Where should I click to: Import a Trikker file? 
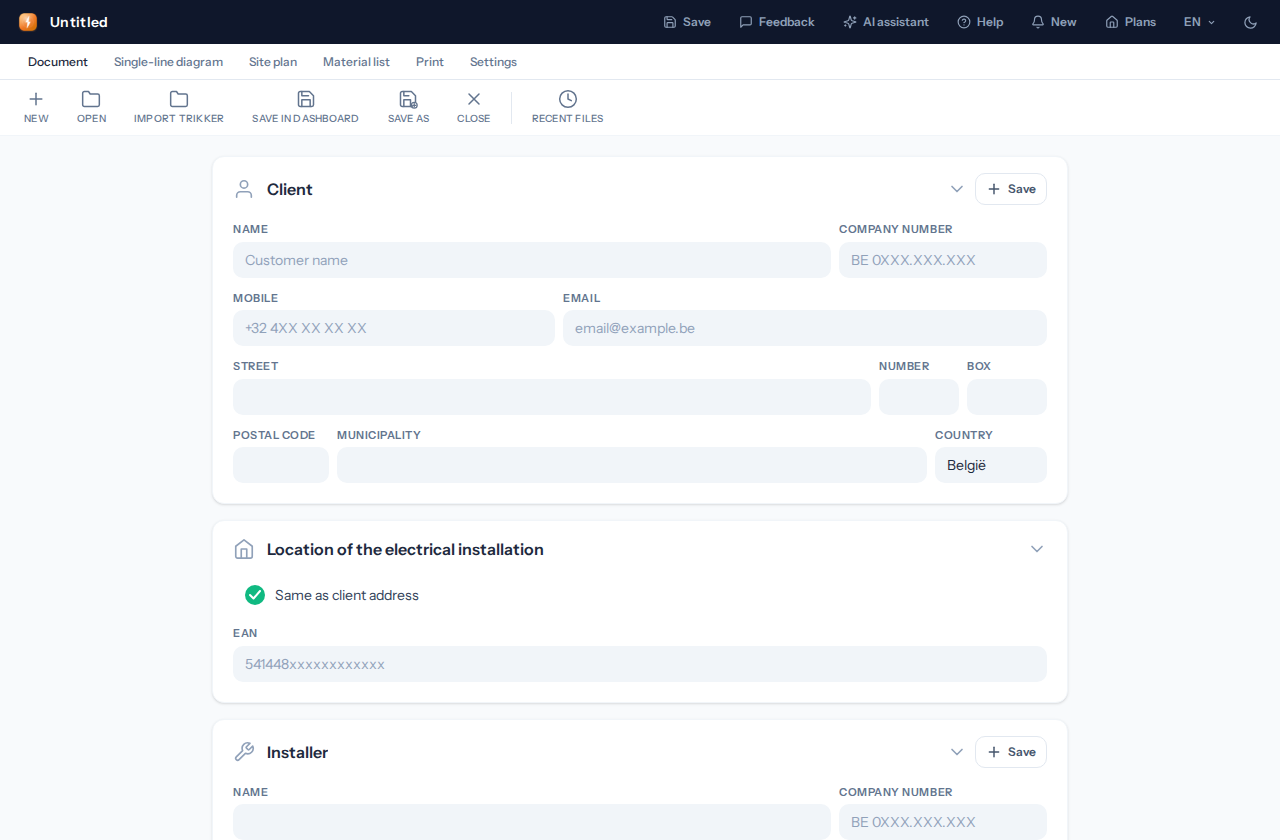[x=179, y=106]
